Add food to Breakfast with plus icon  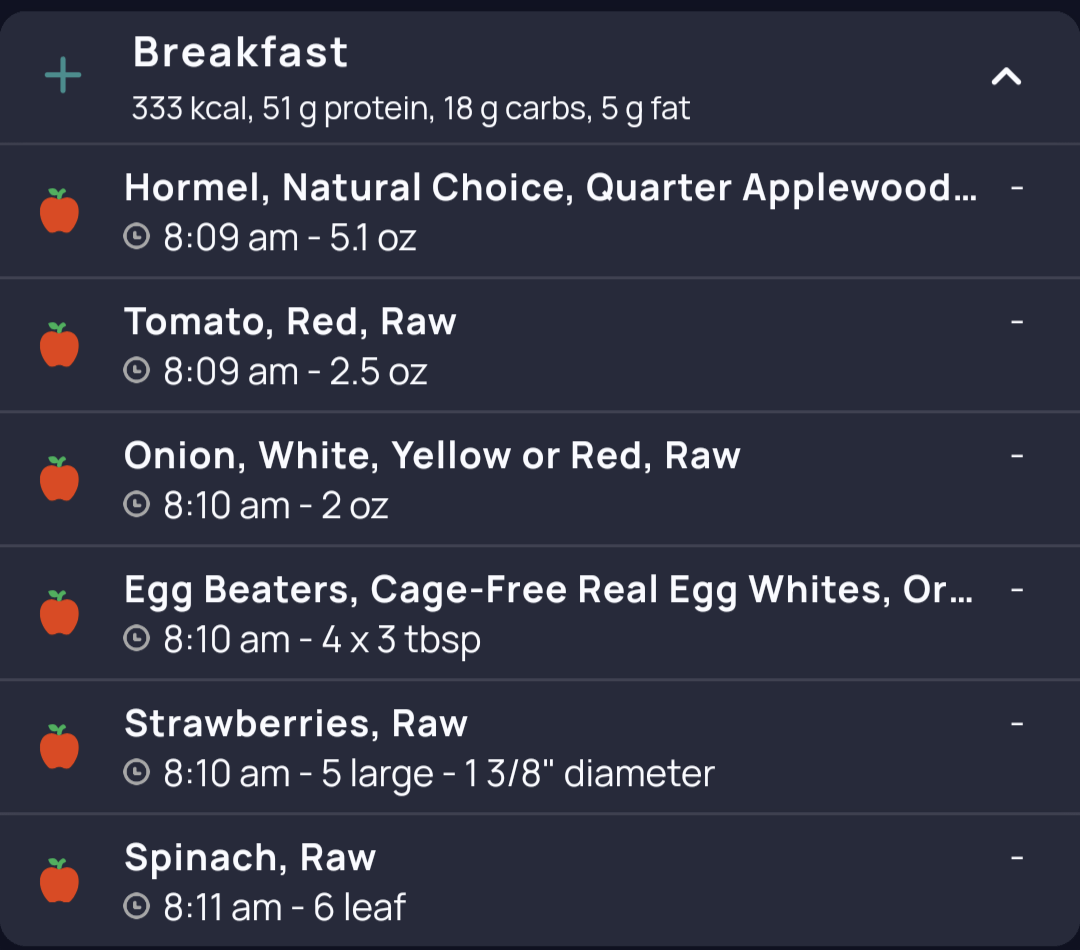point(63,75)
